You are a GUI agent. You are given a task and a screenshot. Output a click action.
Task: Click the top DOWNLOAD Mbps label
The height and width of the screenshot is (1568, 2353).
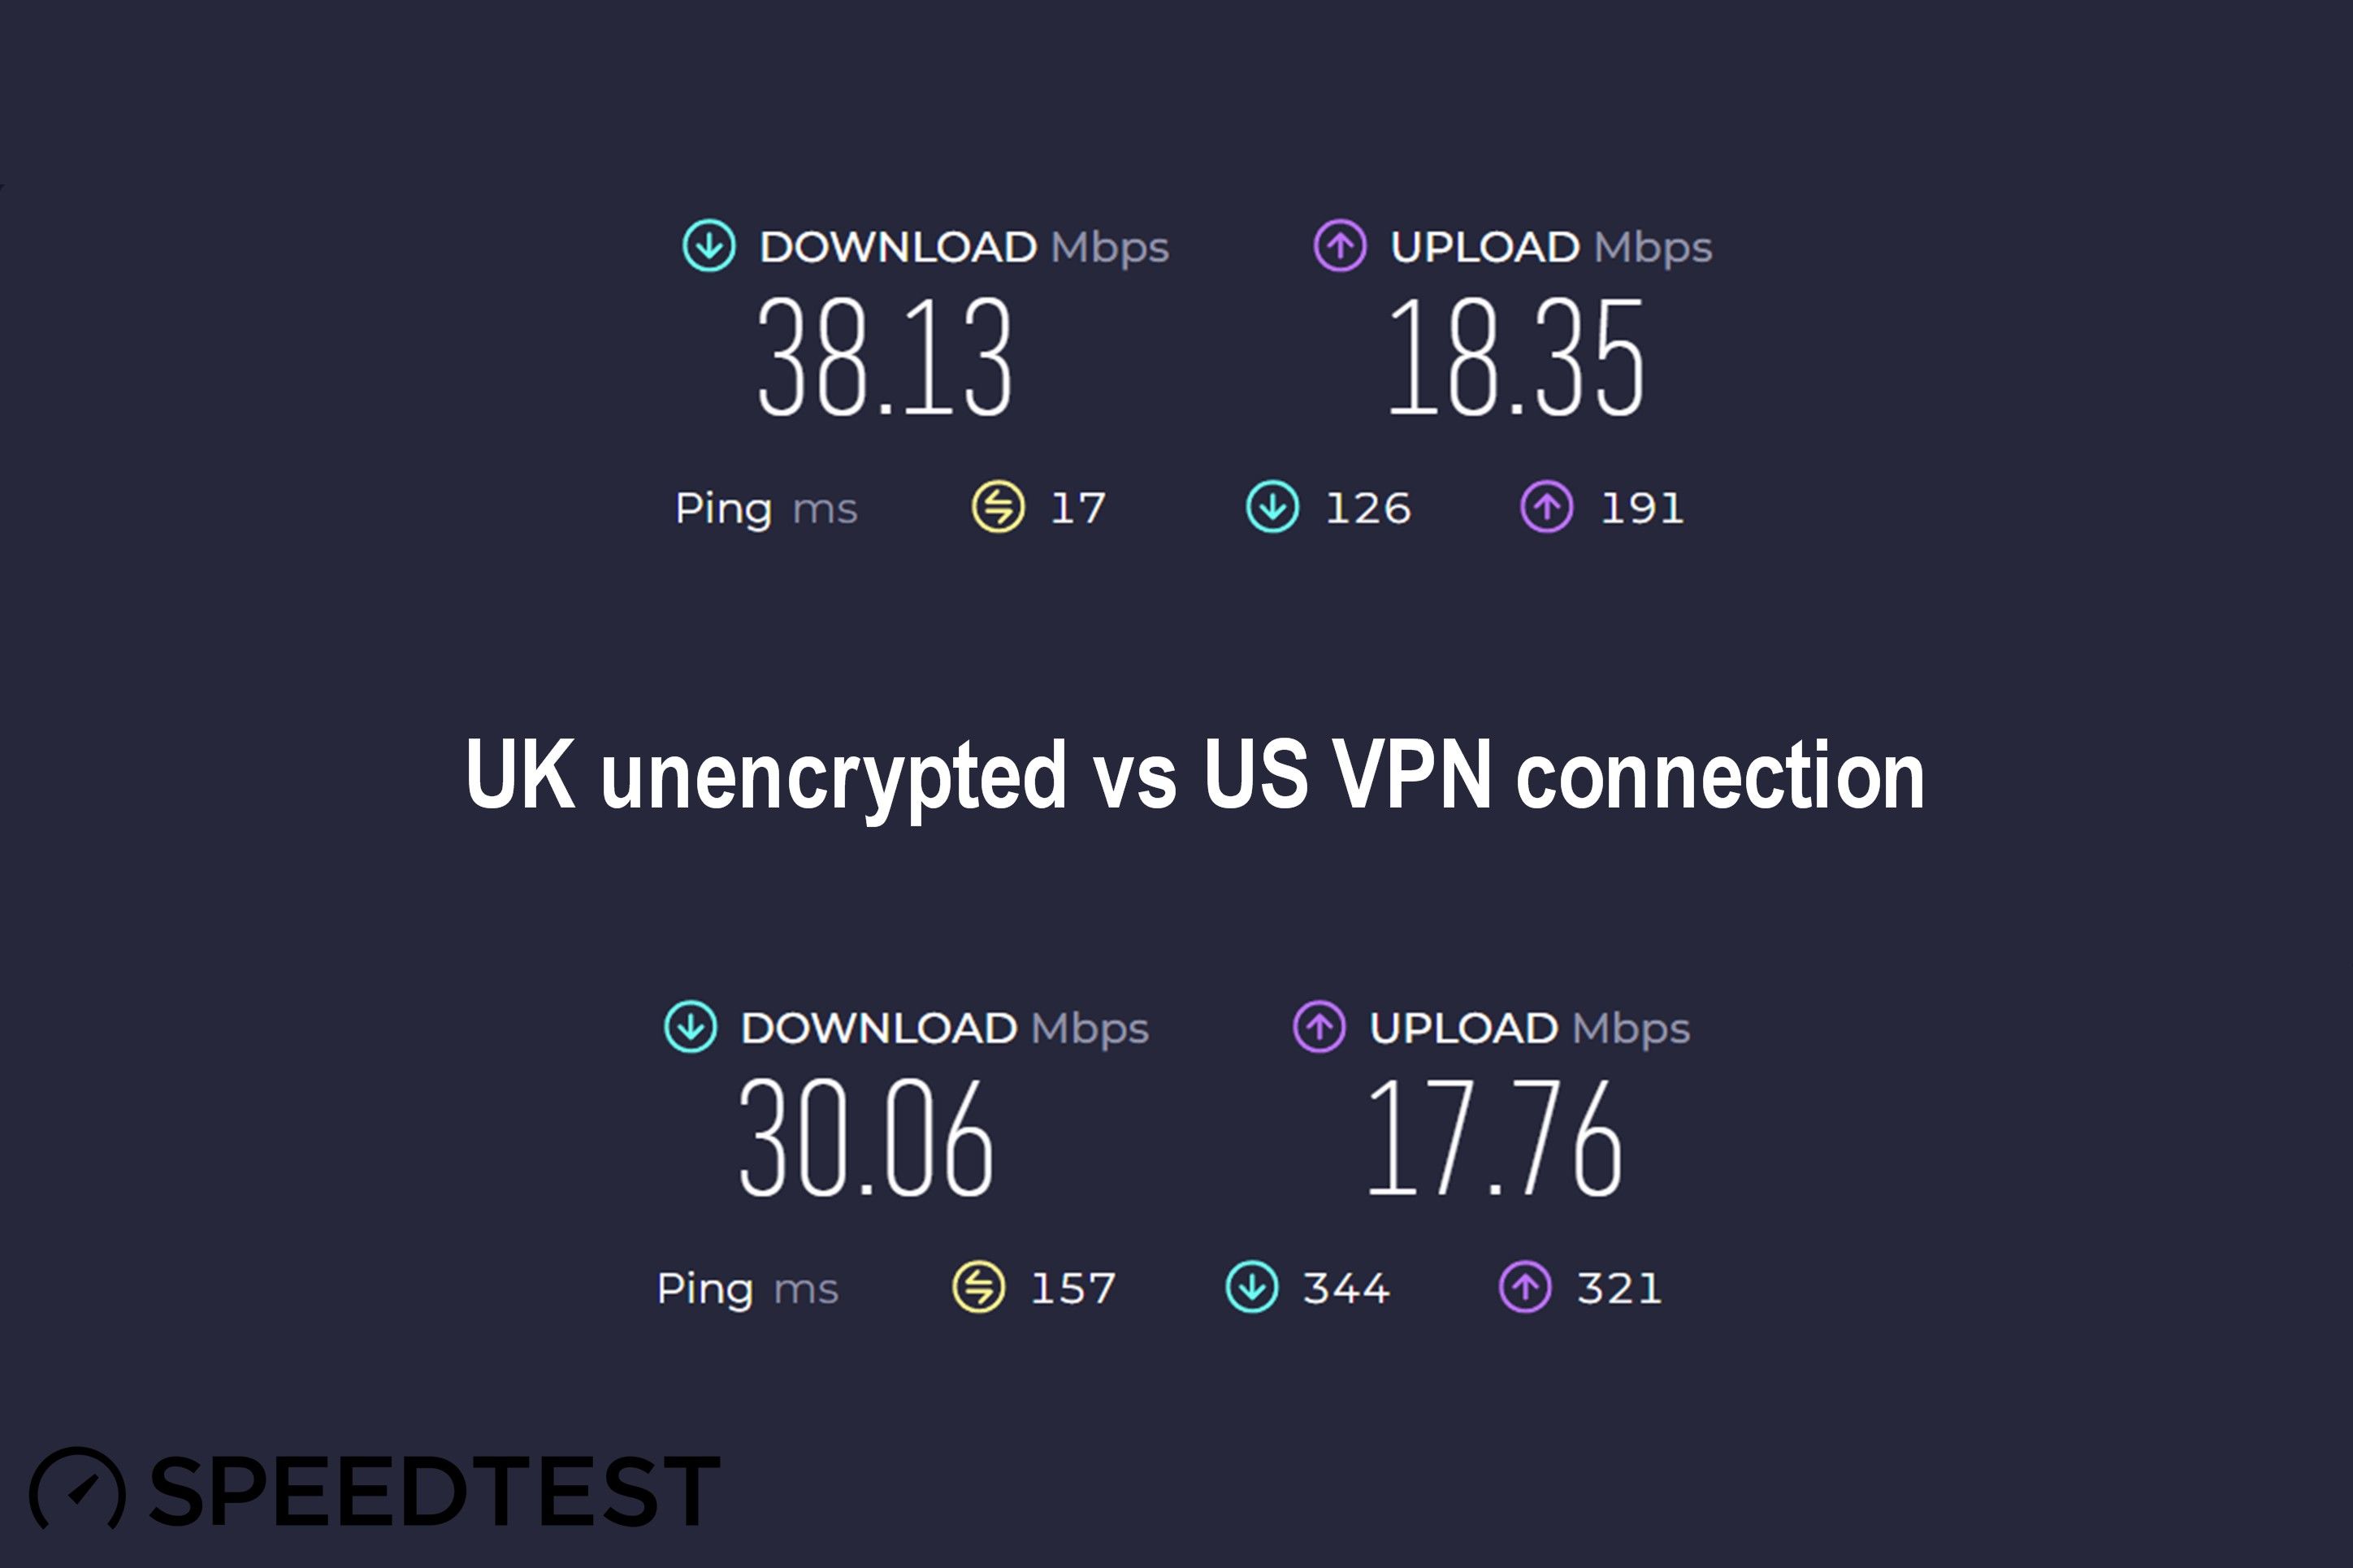(x=964, y=248)
